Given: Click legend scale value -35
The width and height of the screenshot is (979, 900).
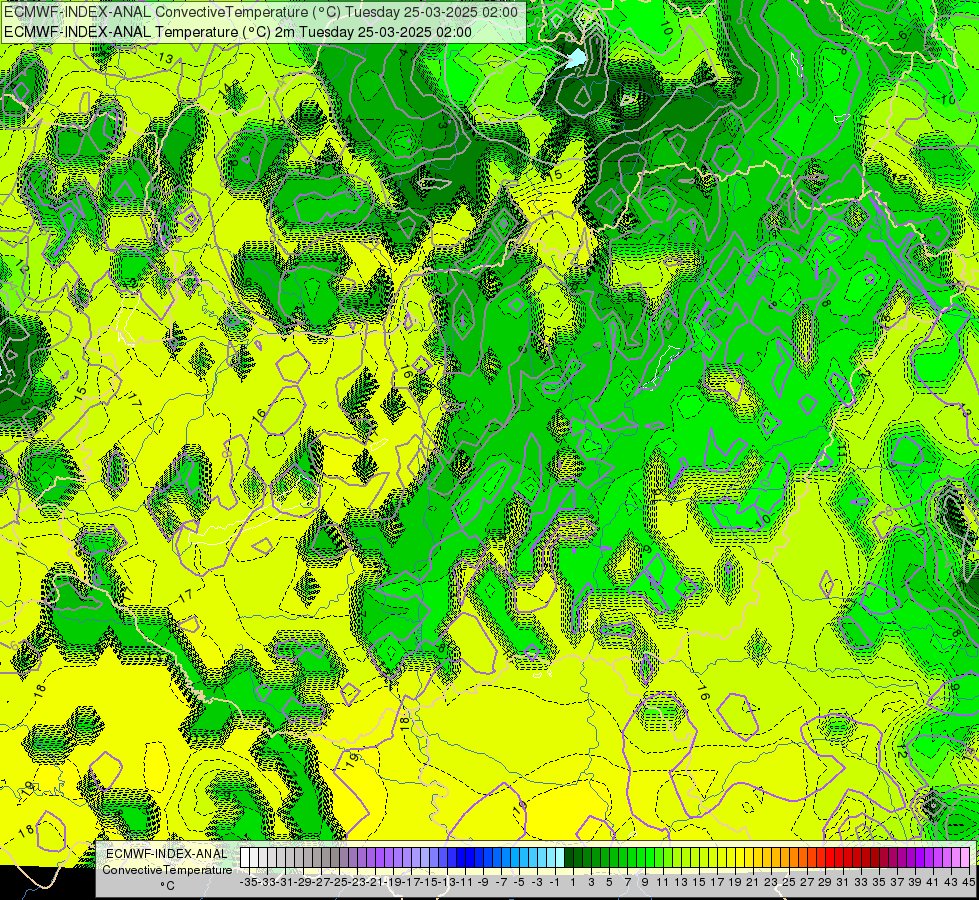Looking at the screenshot, I should [248, 882].
